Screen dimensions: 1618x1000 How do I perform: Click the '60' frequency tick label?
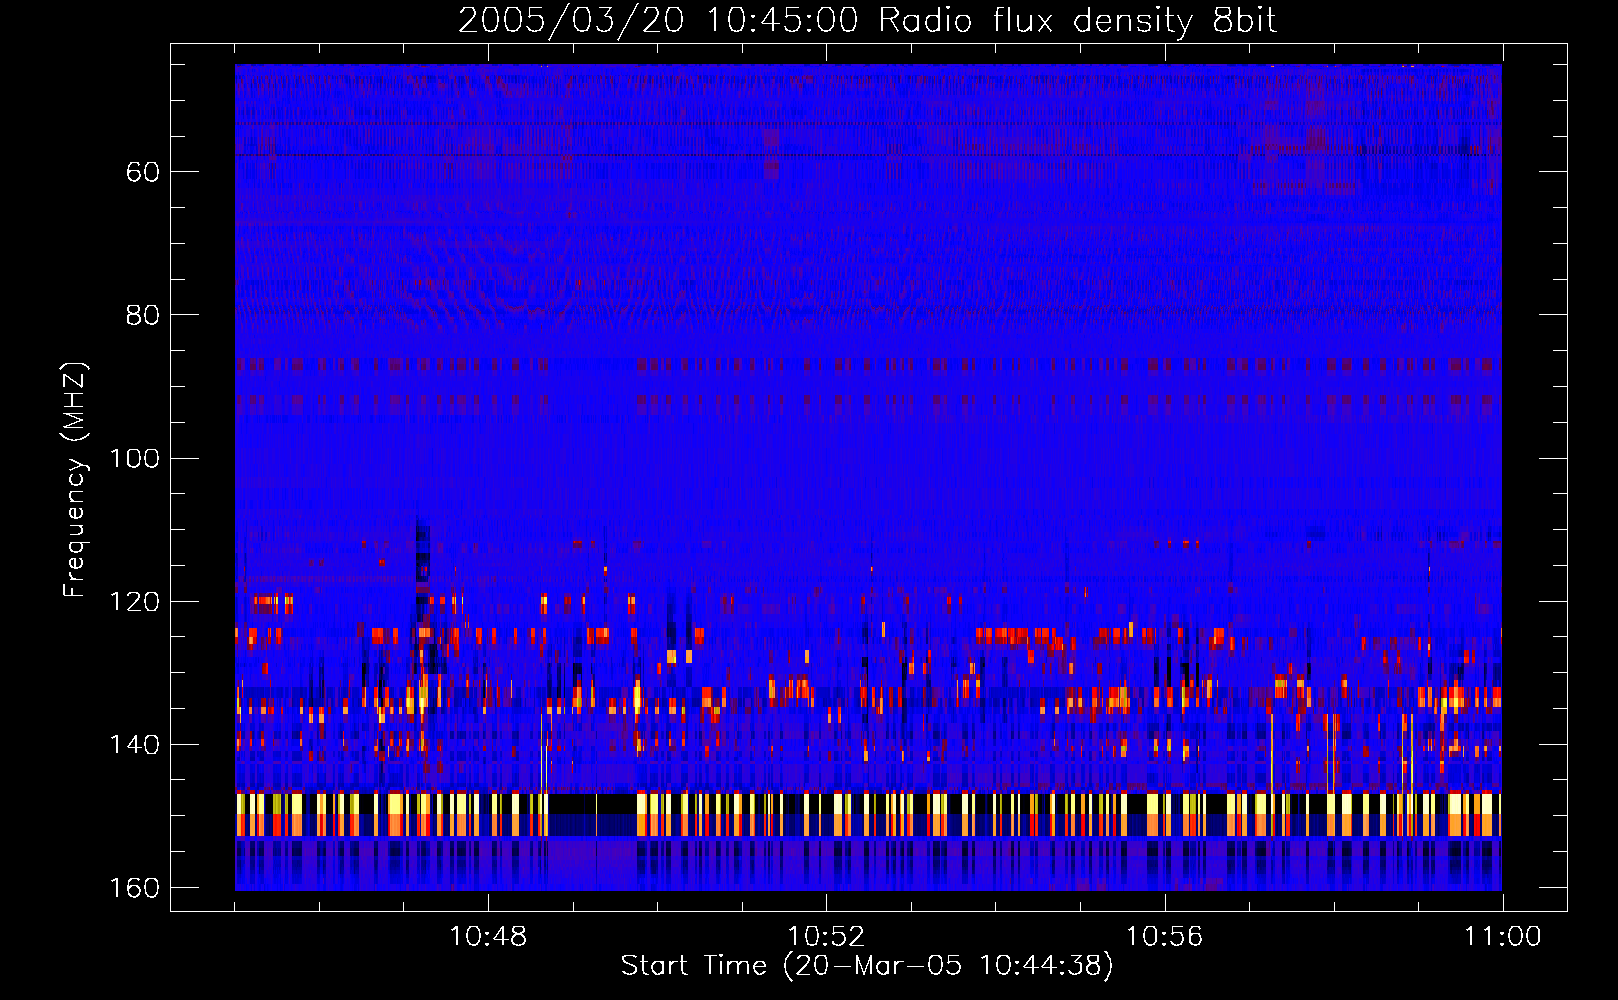pos(142,172)
